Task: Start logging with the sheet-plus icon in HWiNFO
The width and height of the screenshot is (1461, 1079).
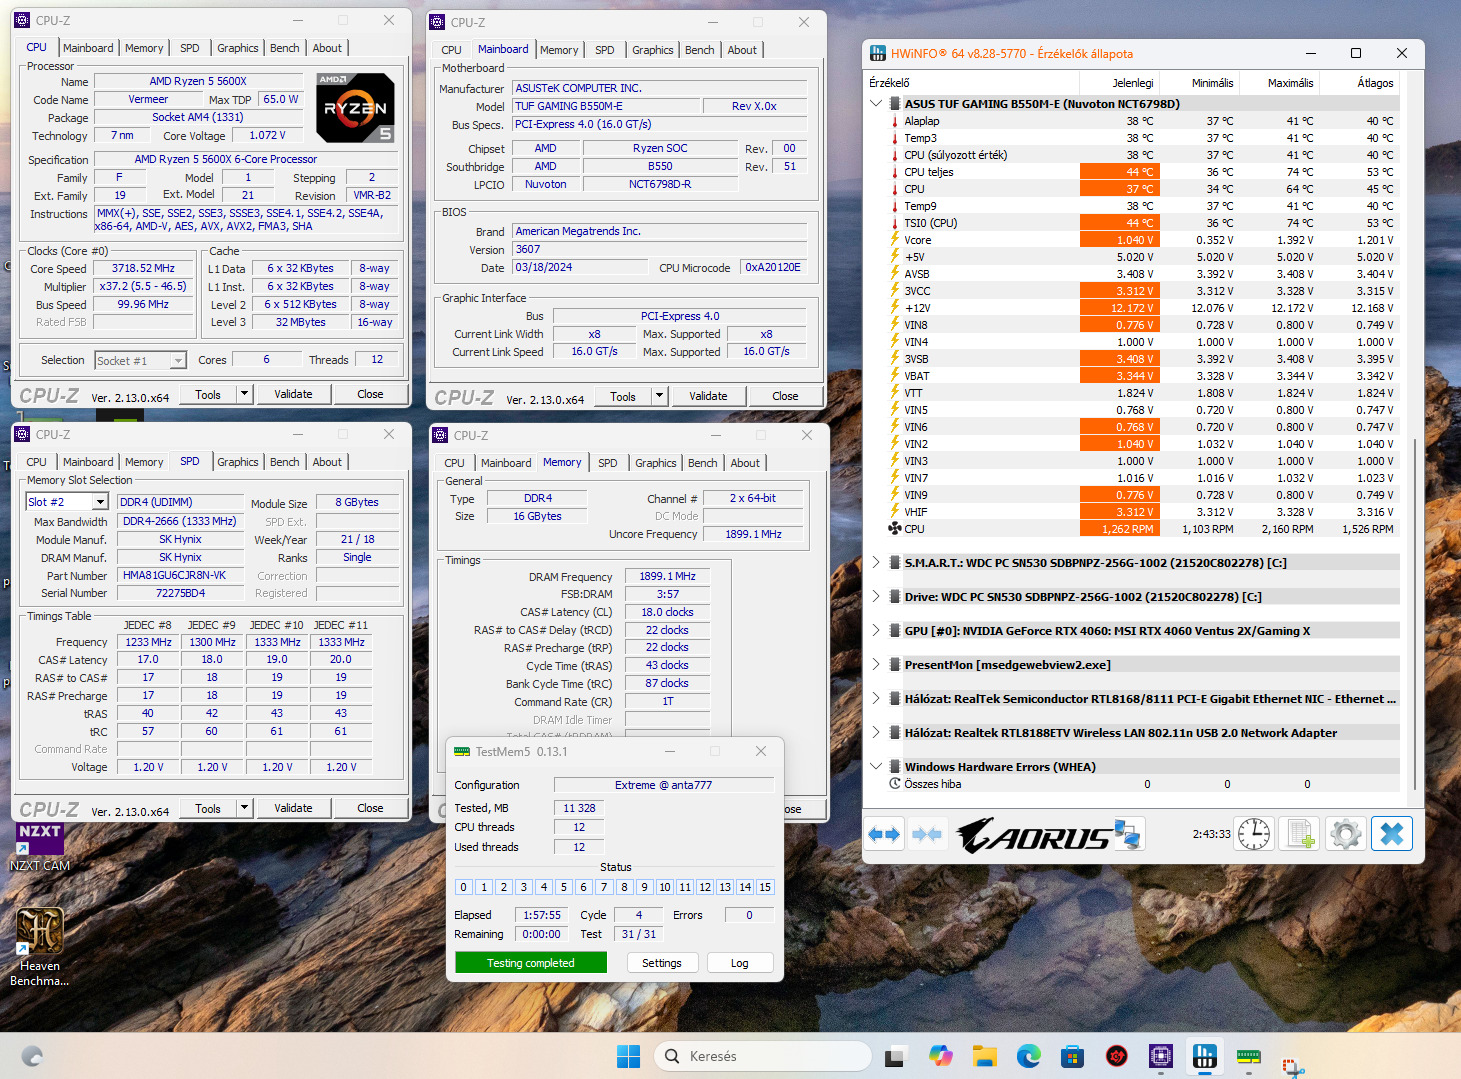Action: tap(1300, 834)
